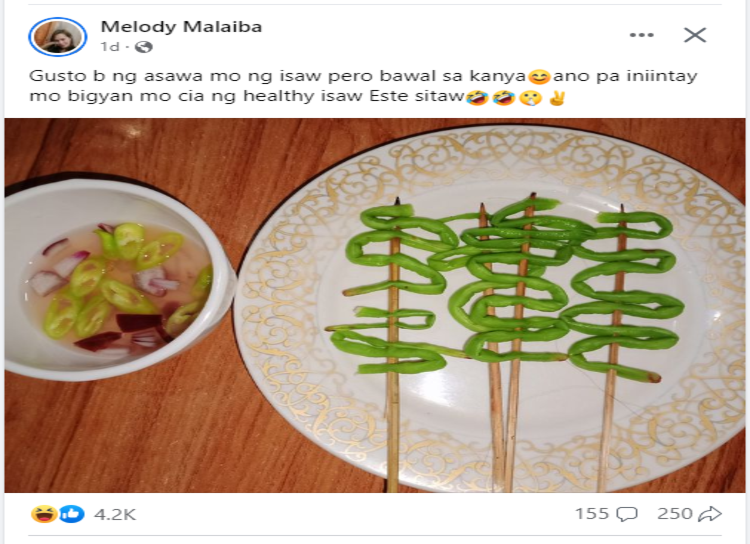Image resolution: width=750 pixels, height=544 pixels.
Task: Click the gold-patterned plate rim in photo
Action: coord(300,420)
